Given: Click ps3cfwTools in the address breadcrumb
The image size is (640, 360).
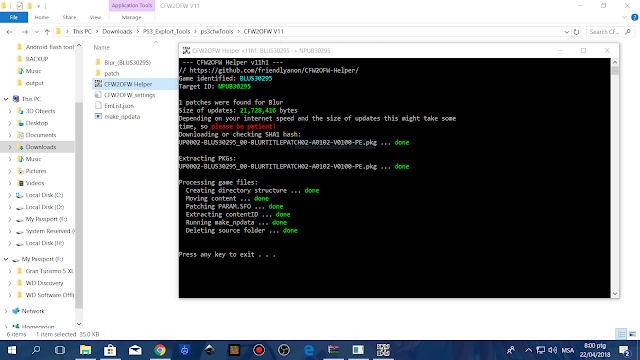Looking at the screenshot, I should point(217,31).
